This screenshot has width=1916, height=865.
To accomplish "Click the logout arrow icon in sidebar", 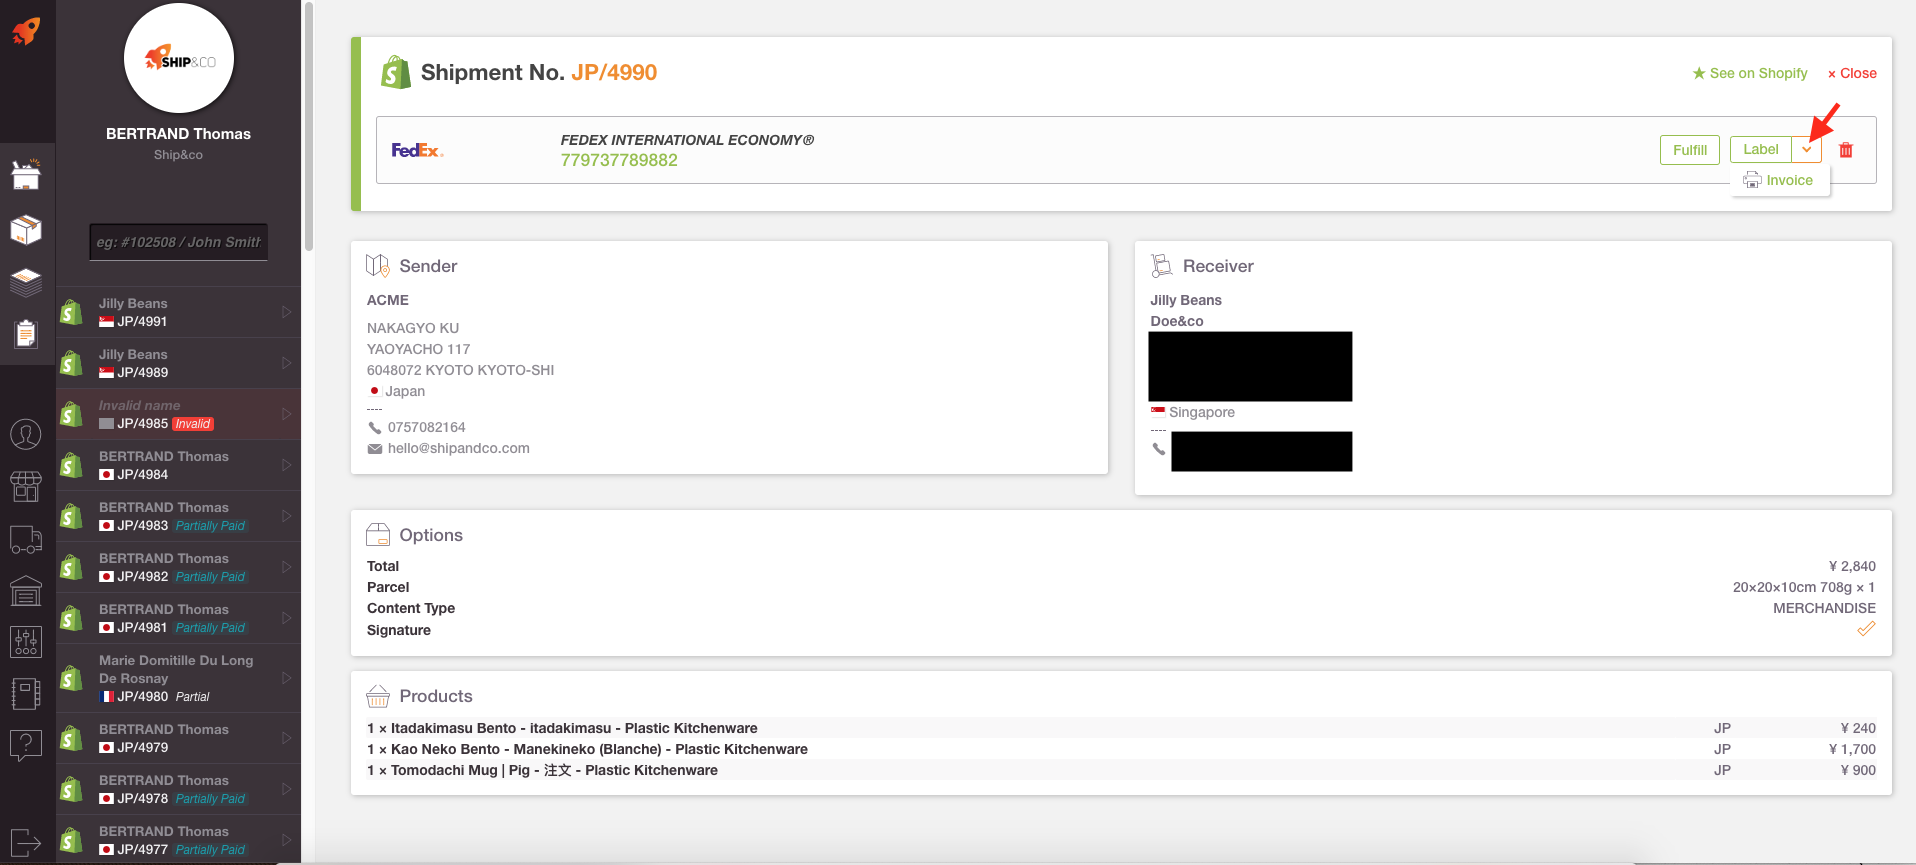I will 26,843.
